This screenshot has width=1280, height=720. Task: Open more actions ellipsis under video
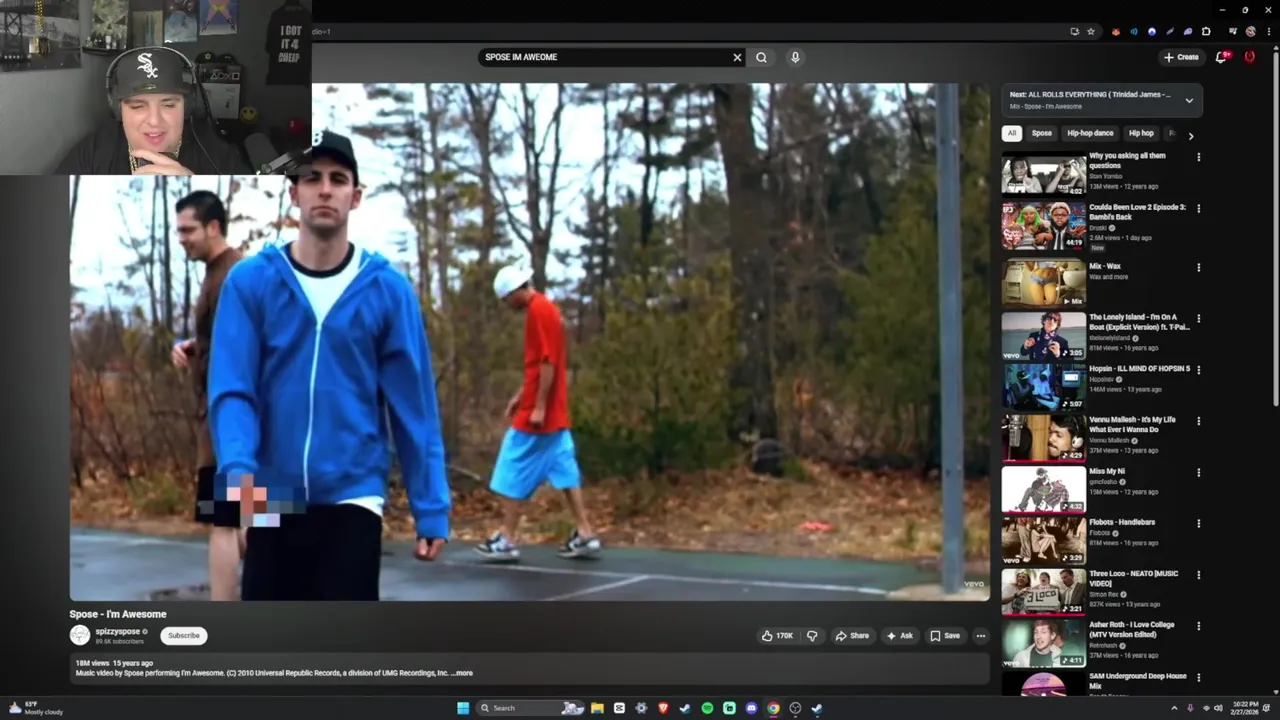coord(980,636)
